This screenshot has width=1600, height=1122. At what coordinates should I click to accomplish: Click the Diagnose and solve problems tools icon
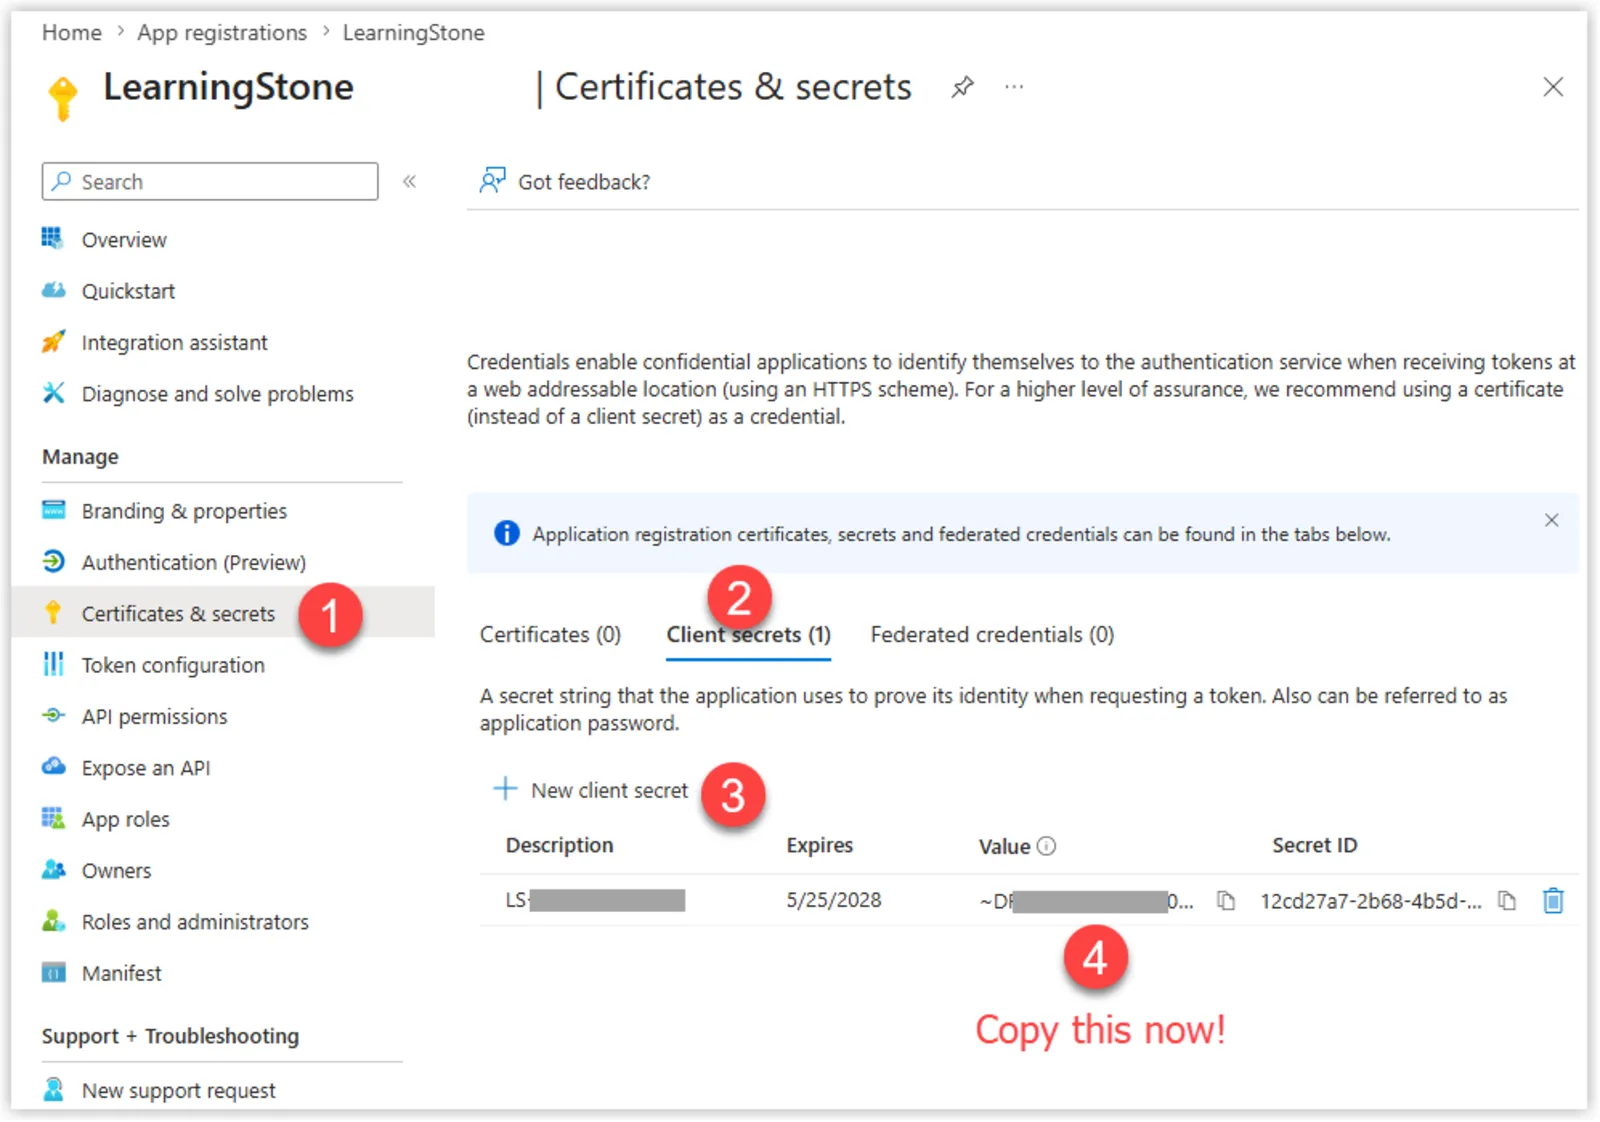point(53,393)
